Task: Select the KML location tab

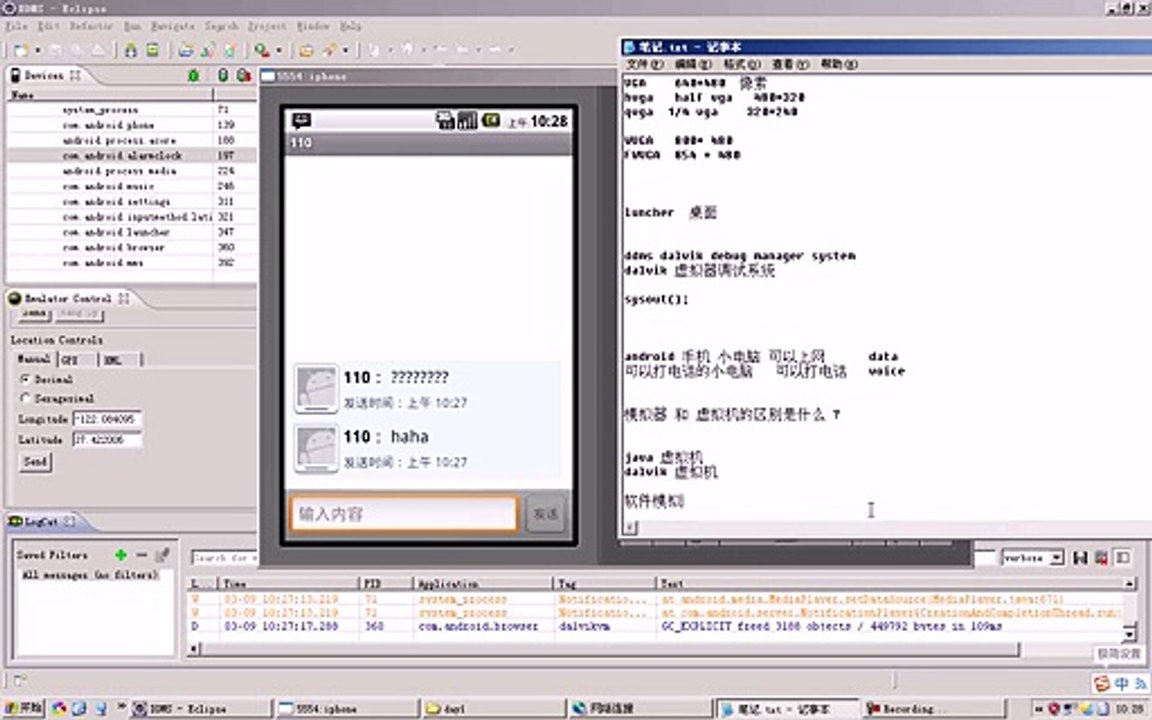Action: (x=120, y=359)
